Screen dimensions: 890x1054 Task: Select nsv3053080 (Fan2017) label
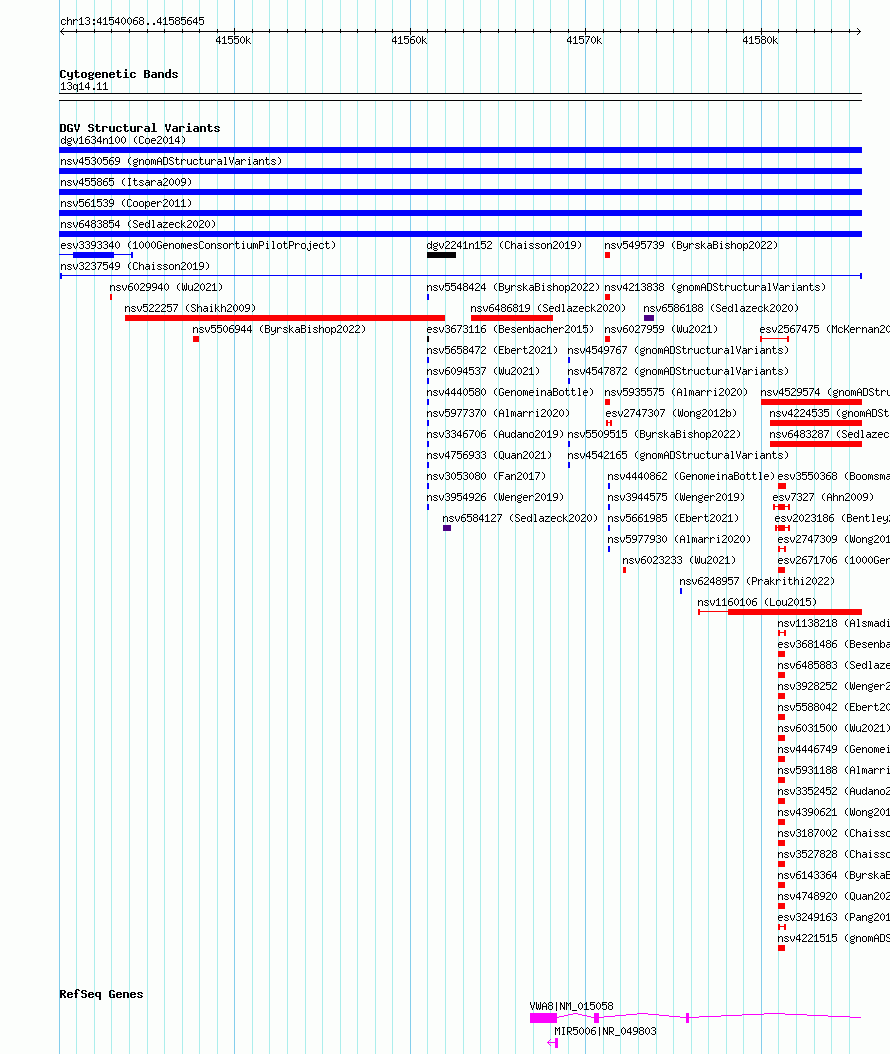pyautogui.click(x=486, y=476)
